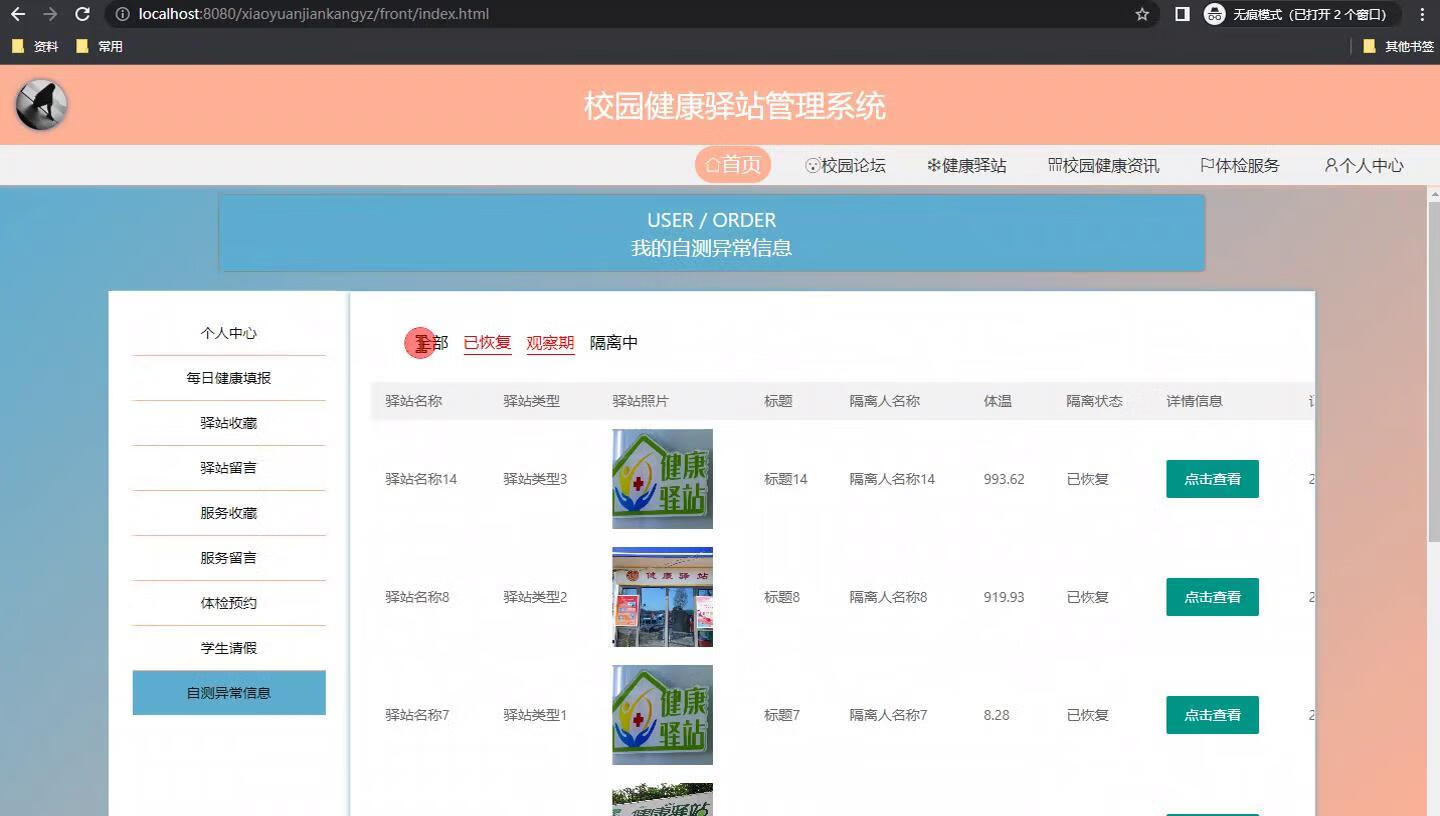Click the 驿站类型 column header

point(531,401)
